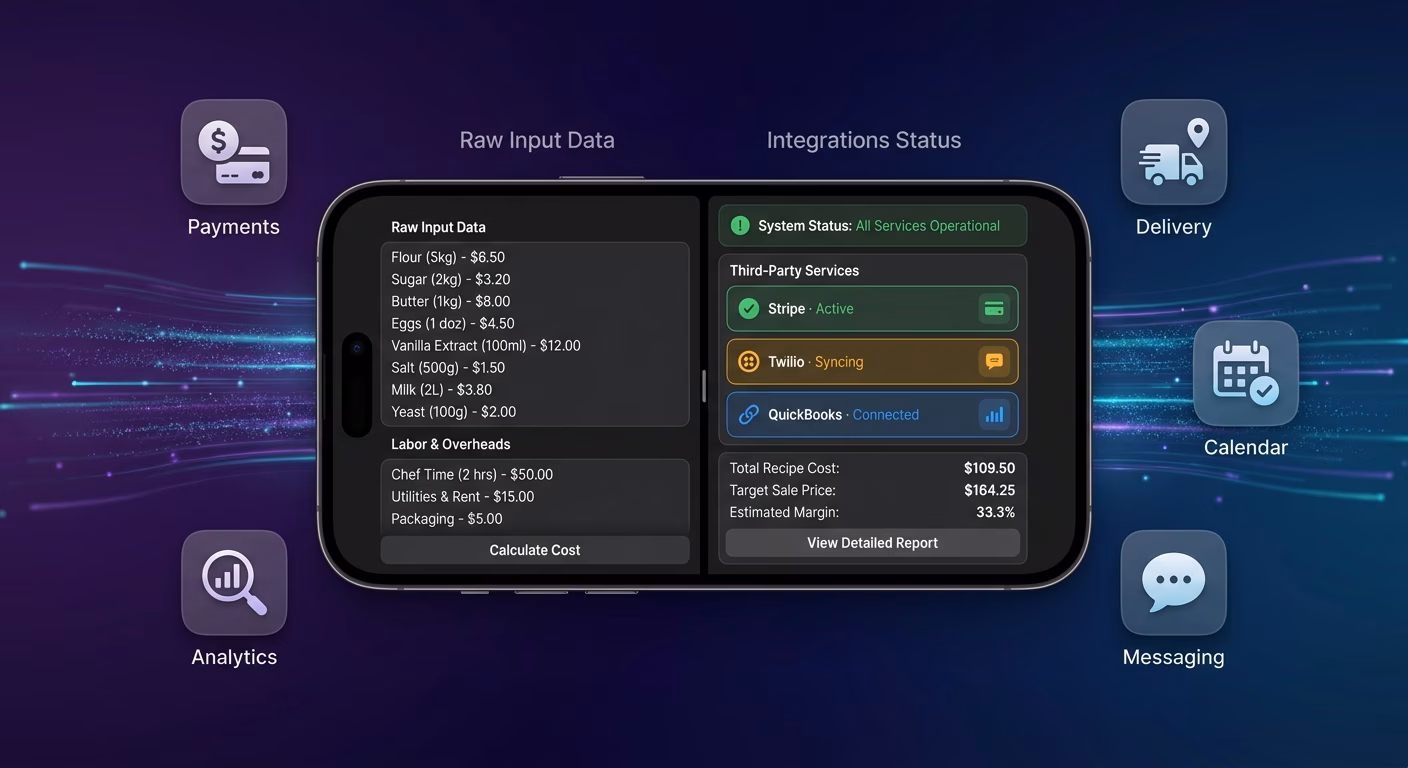Click the Raw Input Data heading above phone
The height and width of the screenshot is (768, 1408).
click(x=537, y=140)
